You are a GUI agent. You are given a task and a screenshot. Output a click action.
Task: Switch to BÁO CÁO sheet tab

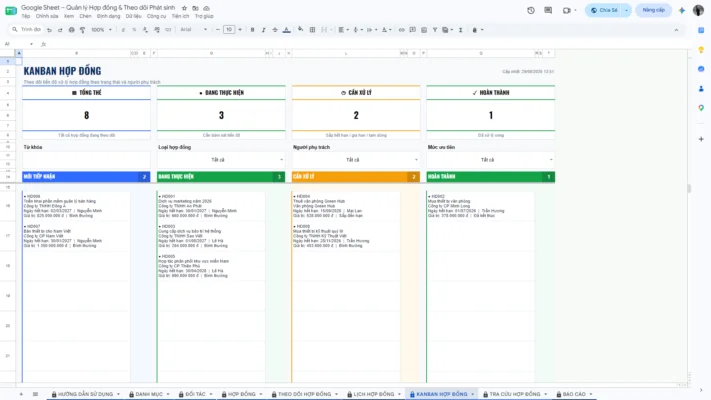click(x=574, y=394)
